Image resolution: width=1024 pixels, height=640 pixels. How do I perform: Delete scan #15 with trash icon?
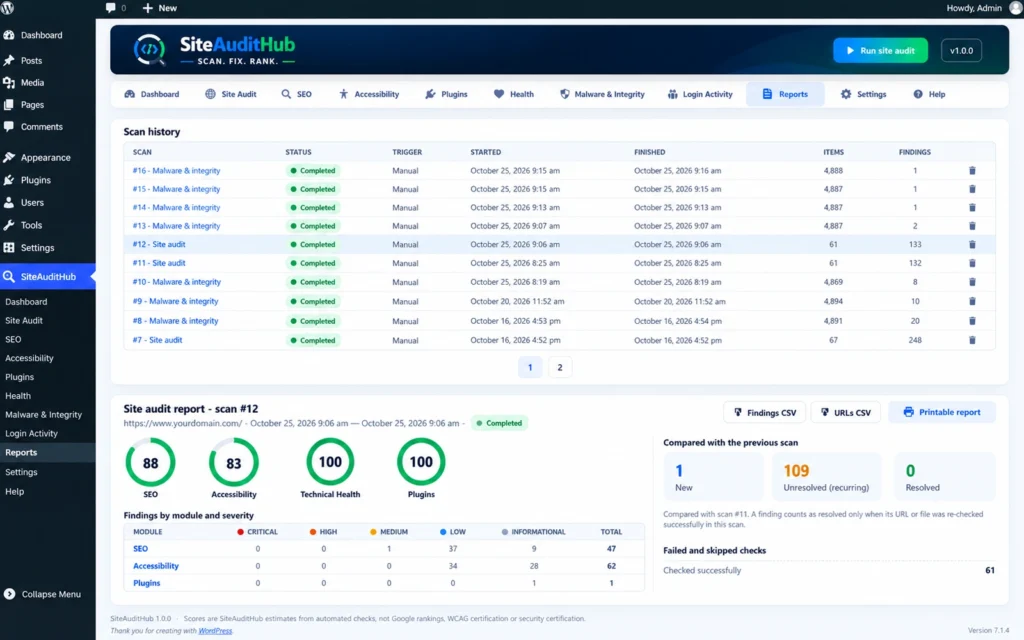tap(972, 189)
